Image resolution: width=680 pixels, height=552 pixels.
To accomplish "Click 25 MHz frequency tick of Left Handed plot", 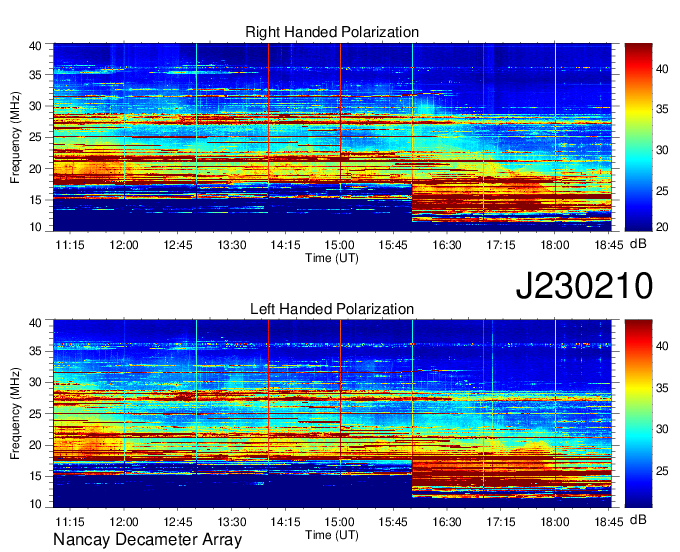I will pos(35,414).
